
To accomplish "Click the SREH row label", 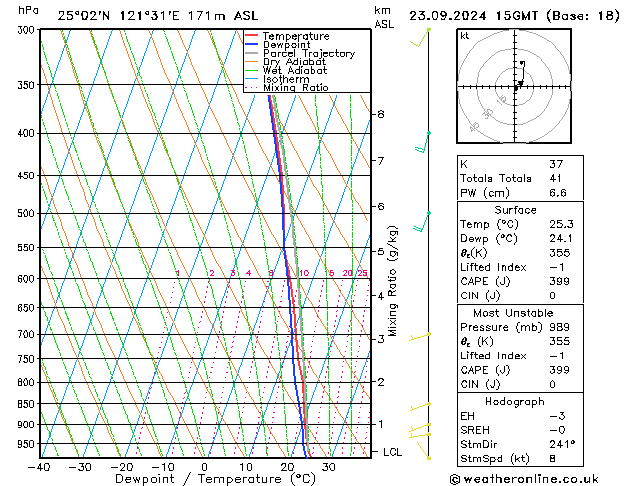I will [475, 430].
